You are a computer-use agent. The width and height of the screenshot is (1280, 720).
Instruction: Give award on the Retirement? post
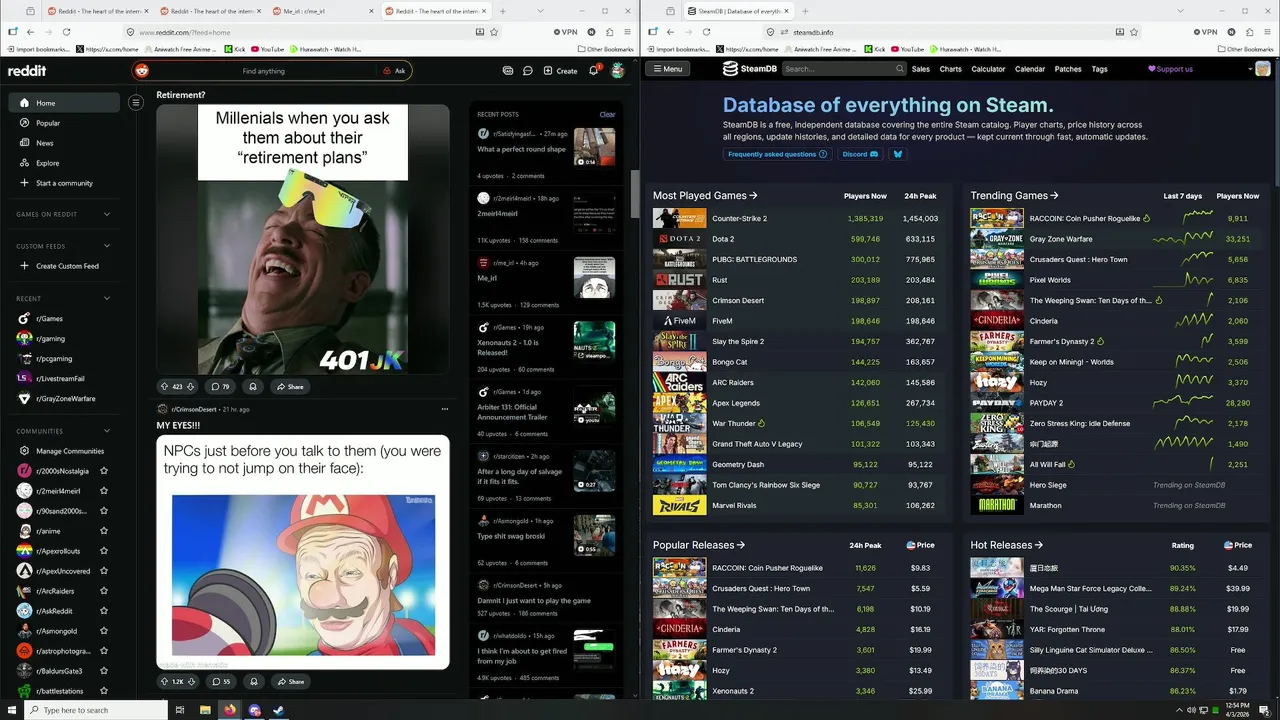click(253, 386)
